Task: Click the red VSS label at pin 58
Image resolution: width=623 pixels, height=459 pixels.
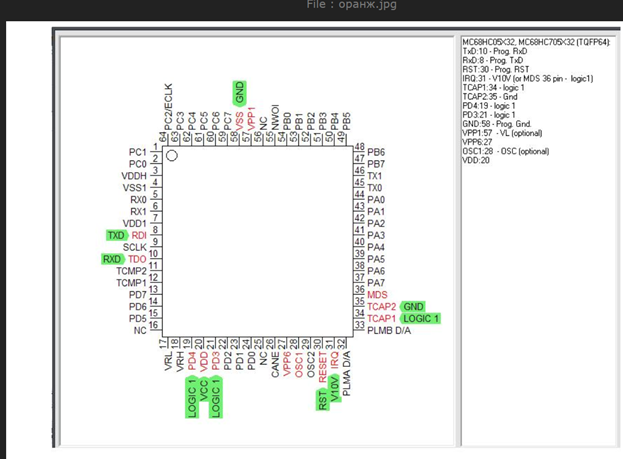Action: click(x=239, y=121)
